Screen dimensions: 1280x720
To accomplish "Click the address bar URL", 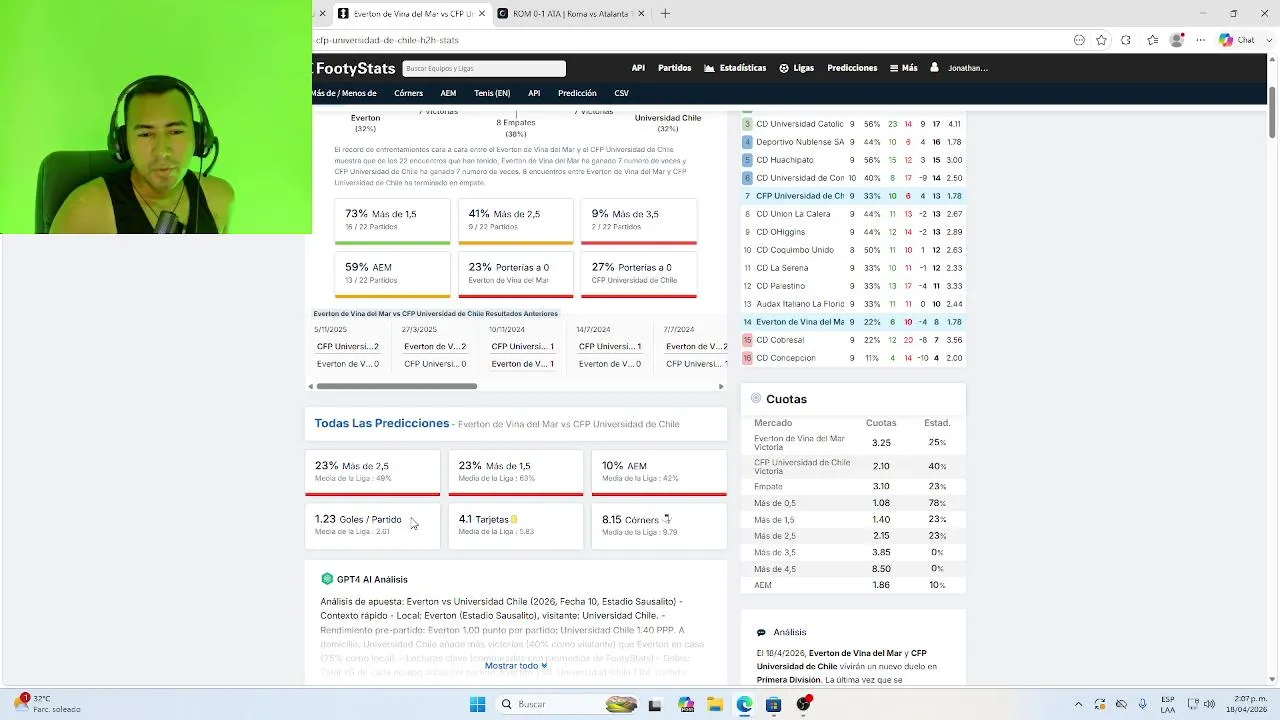I will pos(387,40).
